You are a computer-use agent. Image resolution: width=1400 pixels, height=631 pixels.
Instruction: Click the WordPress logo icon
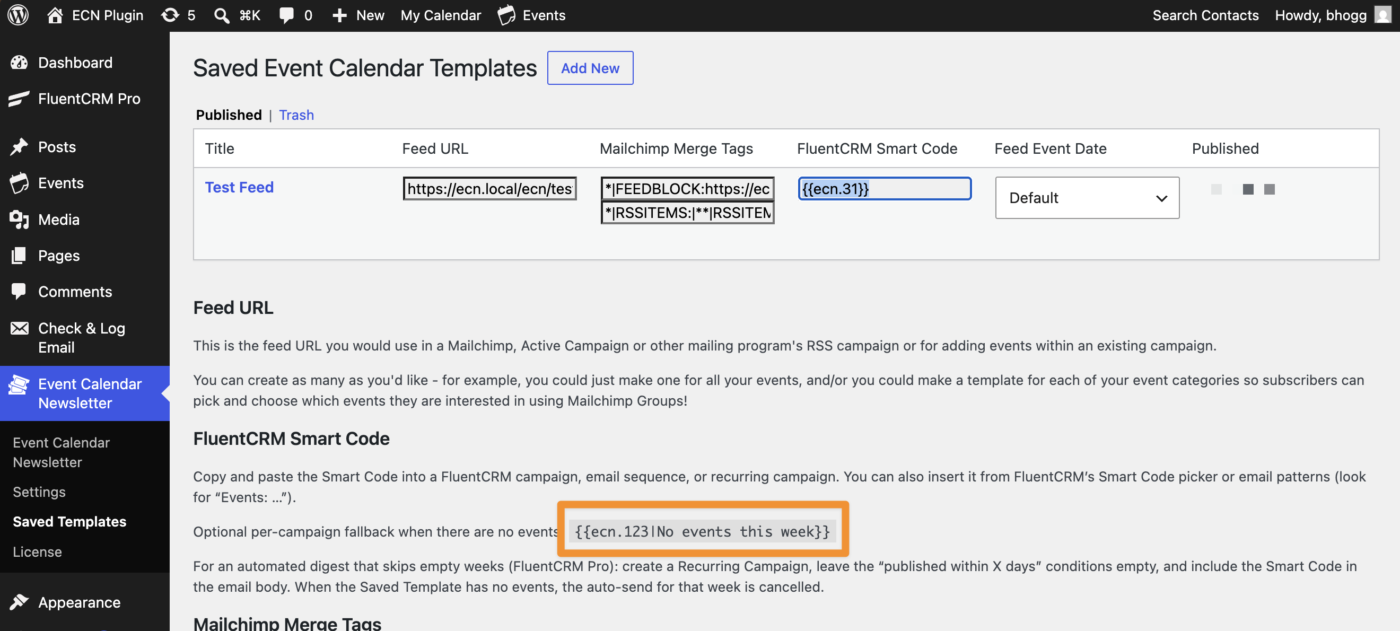tap(20, 15)
